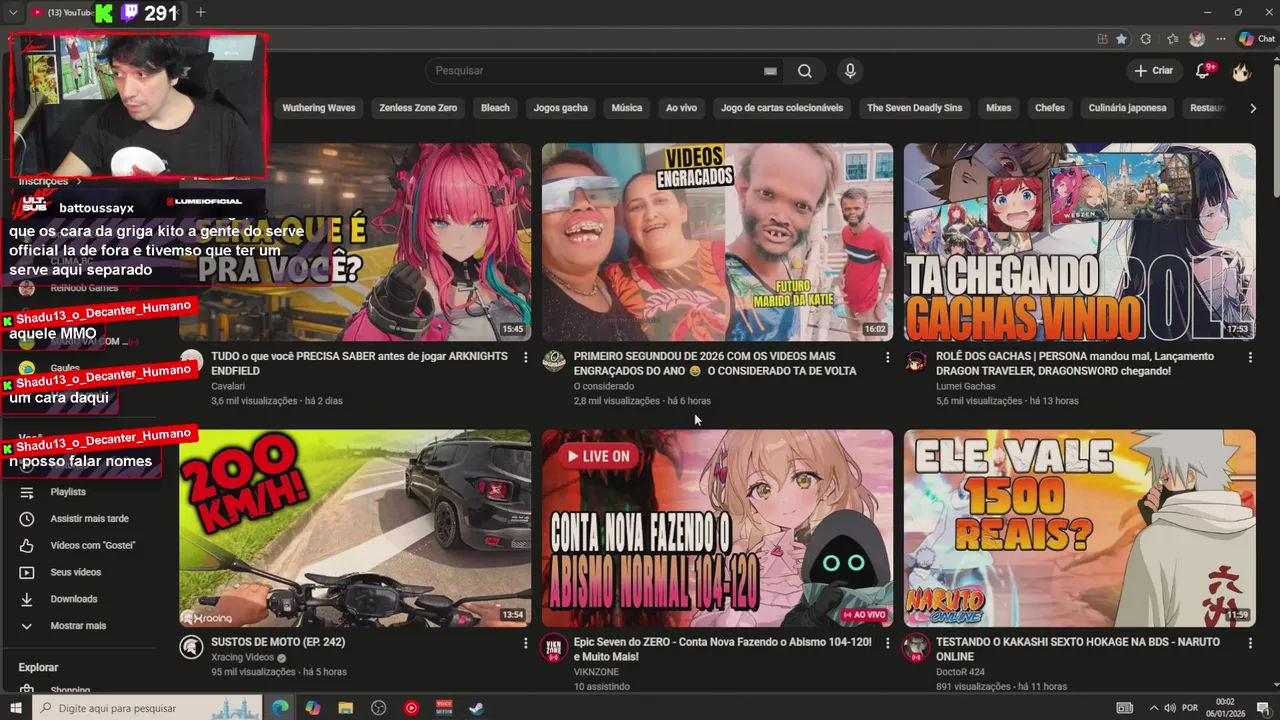Click the page vertical scrollbar
Screen dimensions: 1280x720
click(1275, 130)
